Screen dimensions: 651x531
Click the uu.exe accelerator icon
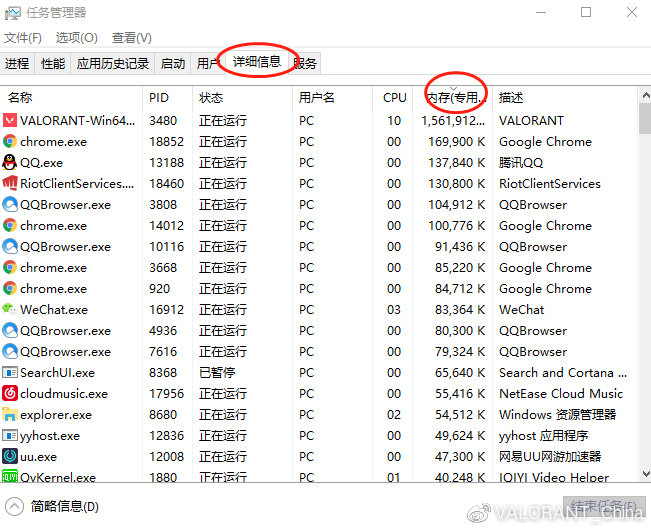[10, 456]
